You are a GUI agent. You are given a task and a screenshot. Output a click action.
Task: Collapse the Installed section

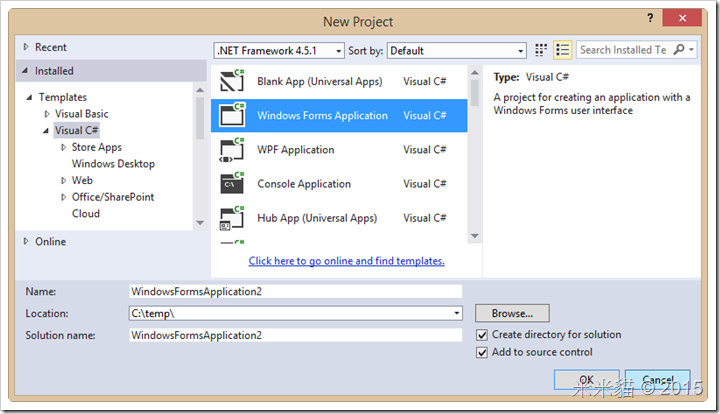[25, 71]
